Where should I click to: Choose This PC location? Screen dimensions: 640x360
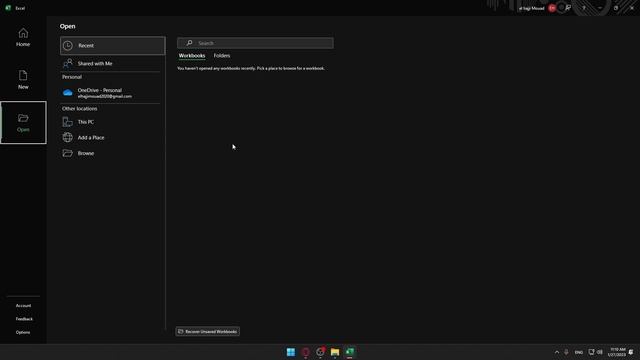(x=111, y=122)
